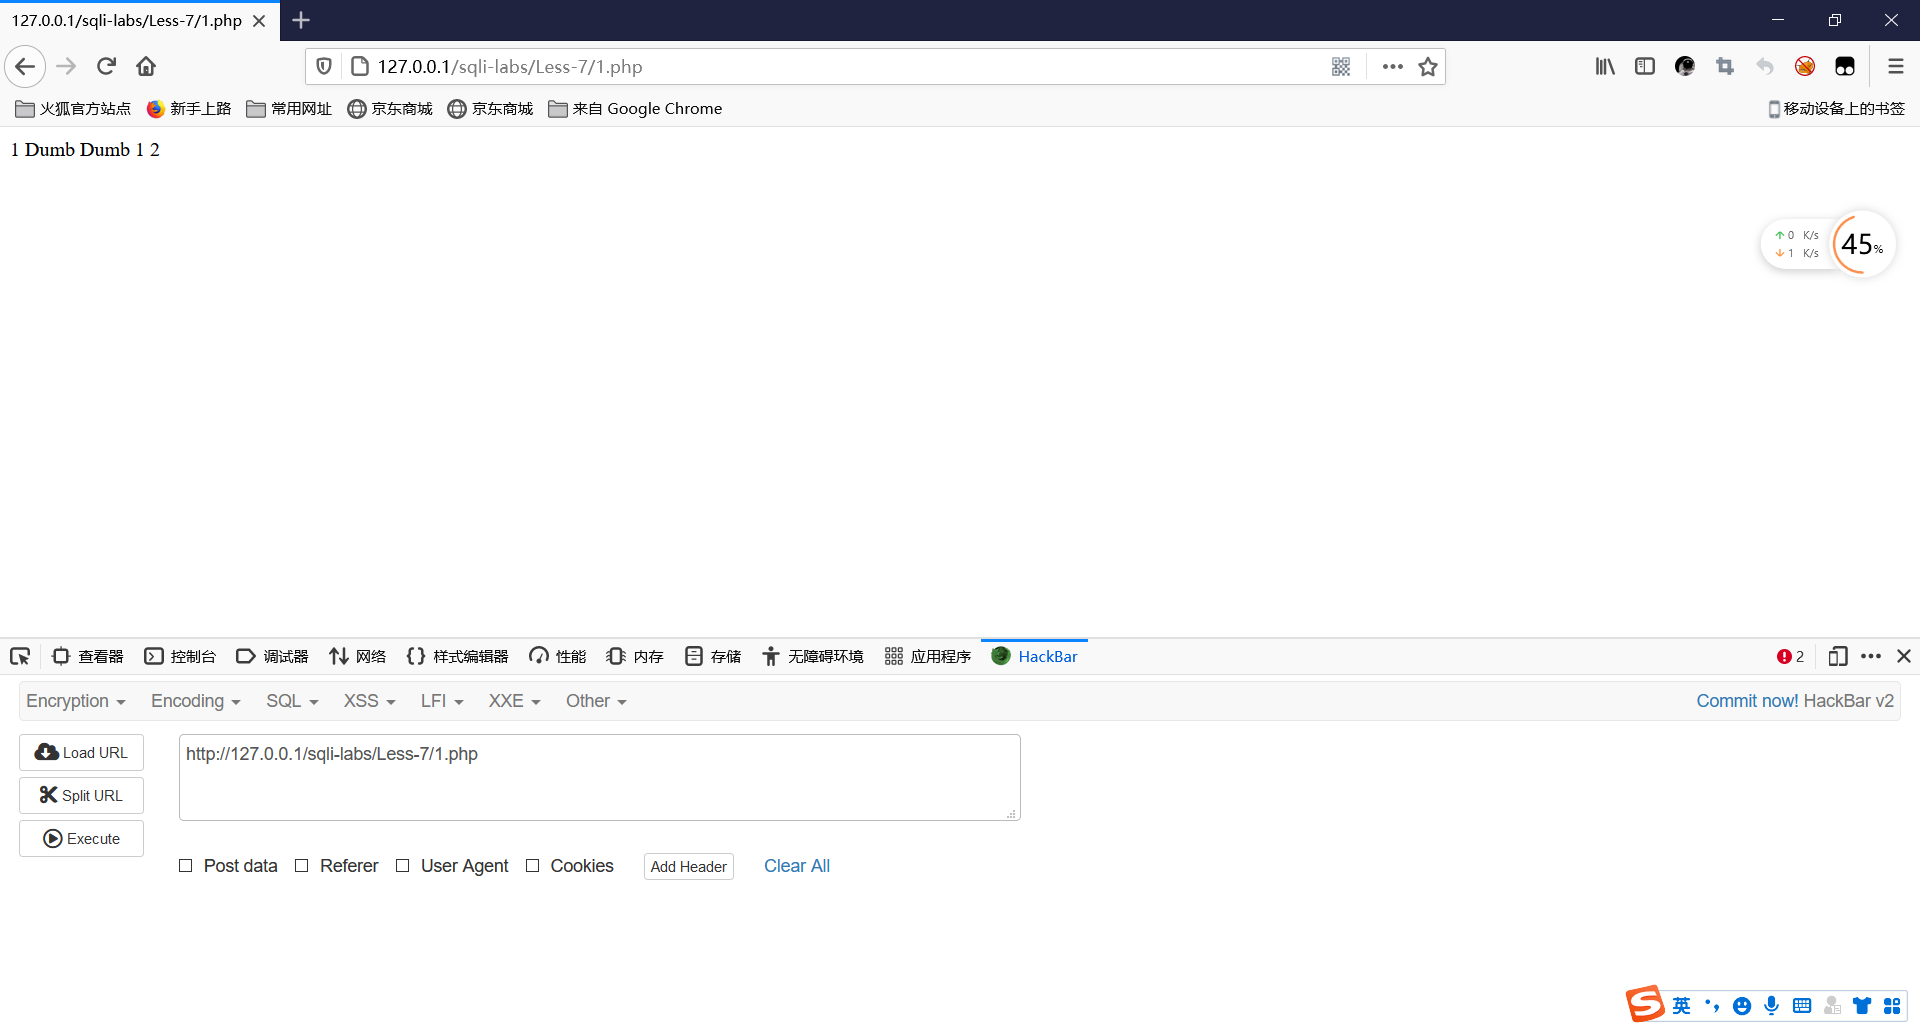Click the Sogou microphone voice input icon

tap(1772, 1006)
